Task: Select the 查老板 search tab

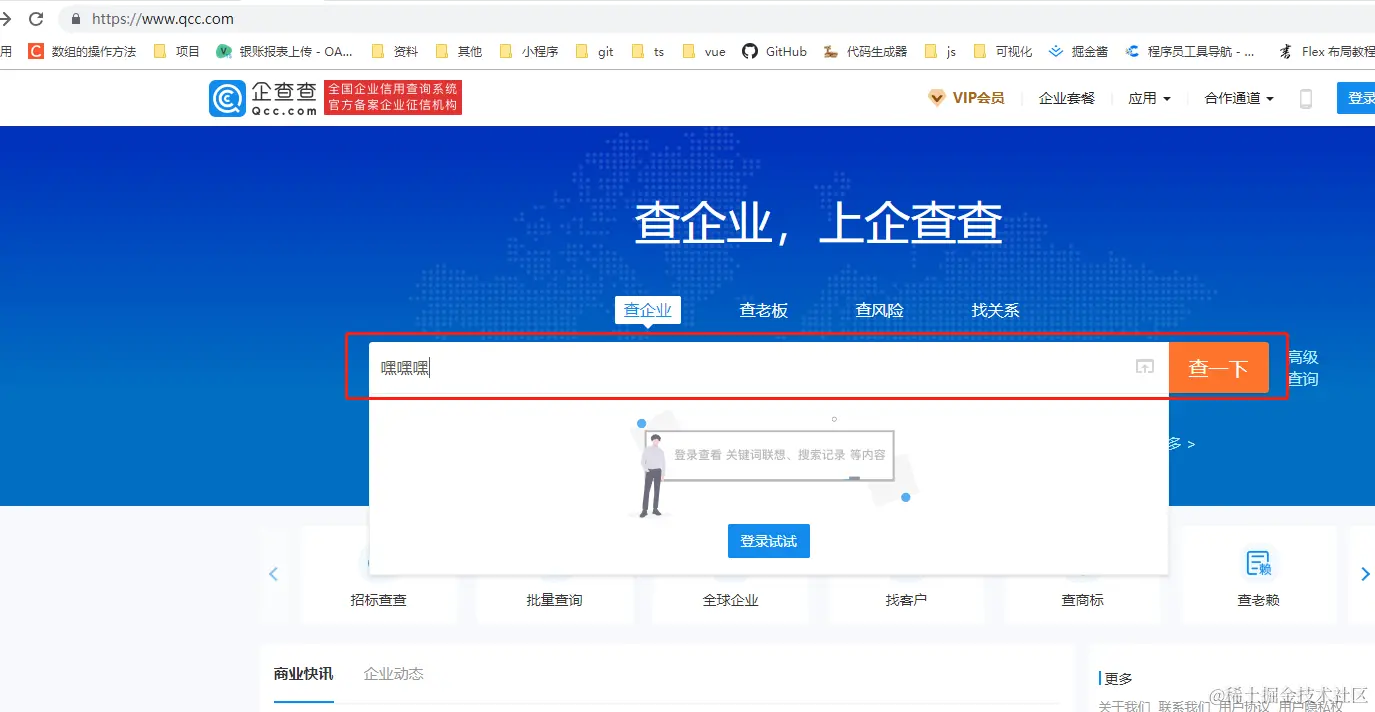Action: [x=764, y=310]
